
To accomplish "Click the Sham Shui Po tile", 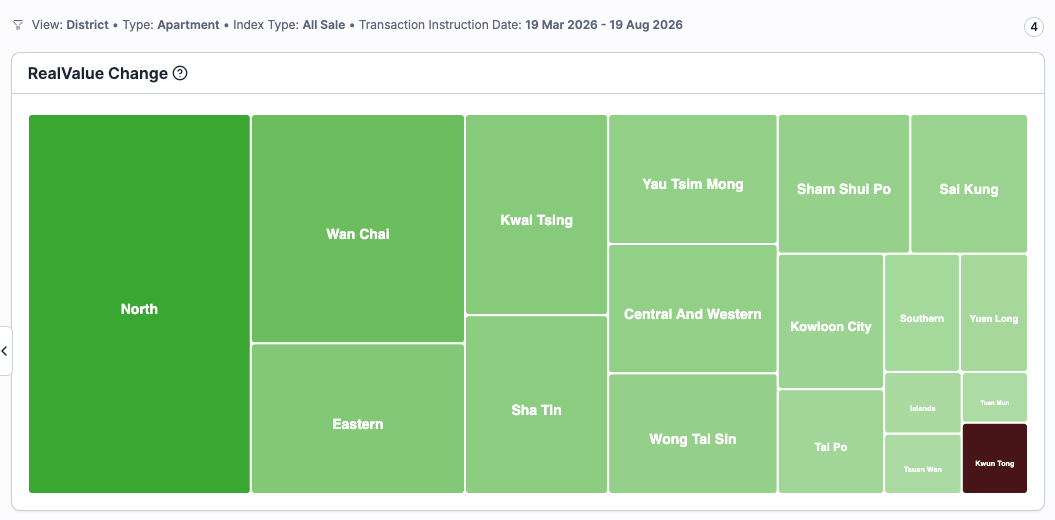I will click(x=844, y=184).
